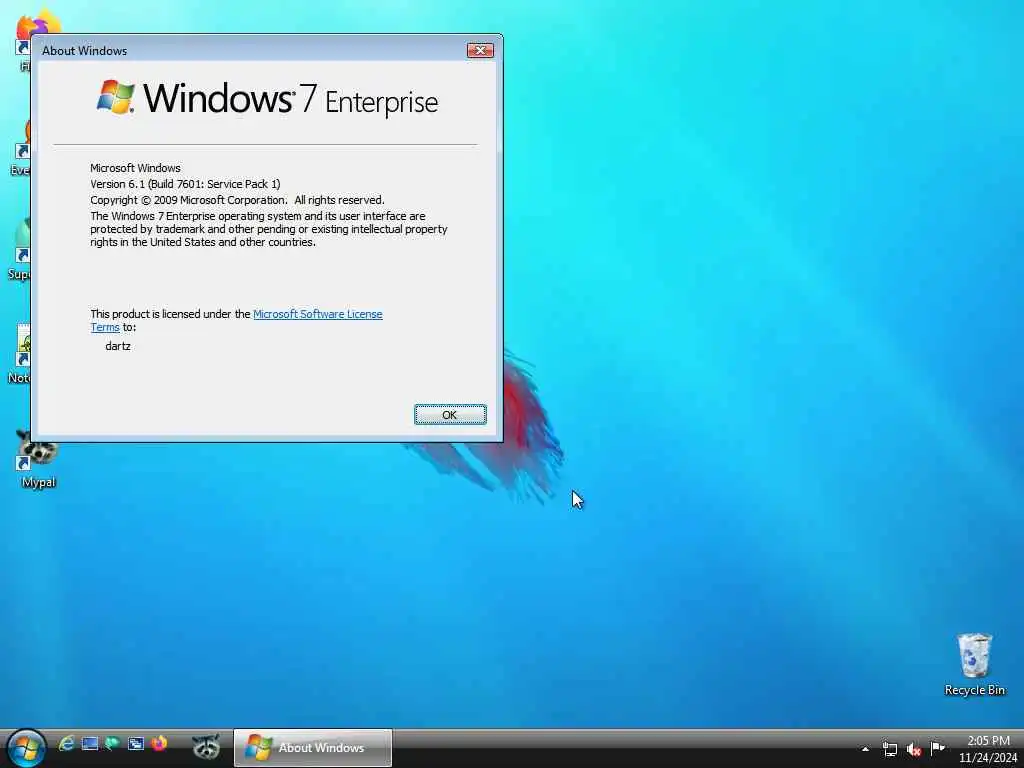Click the Version 6.1 Build 7601 line
Screen dimensions: 1024x768
pos(185,184)
